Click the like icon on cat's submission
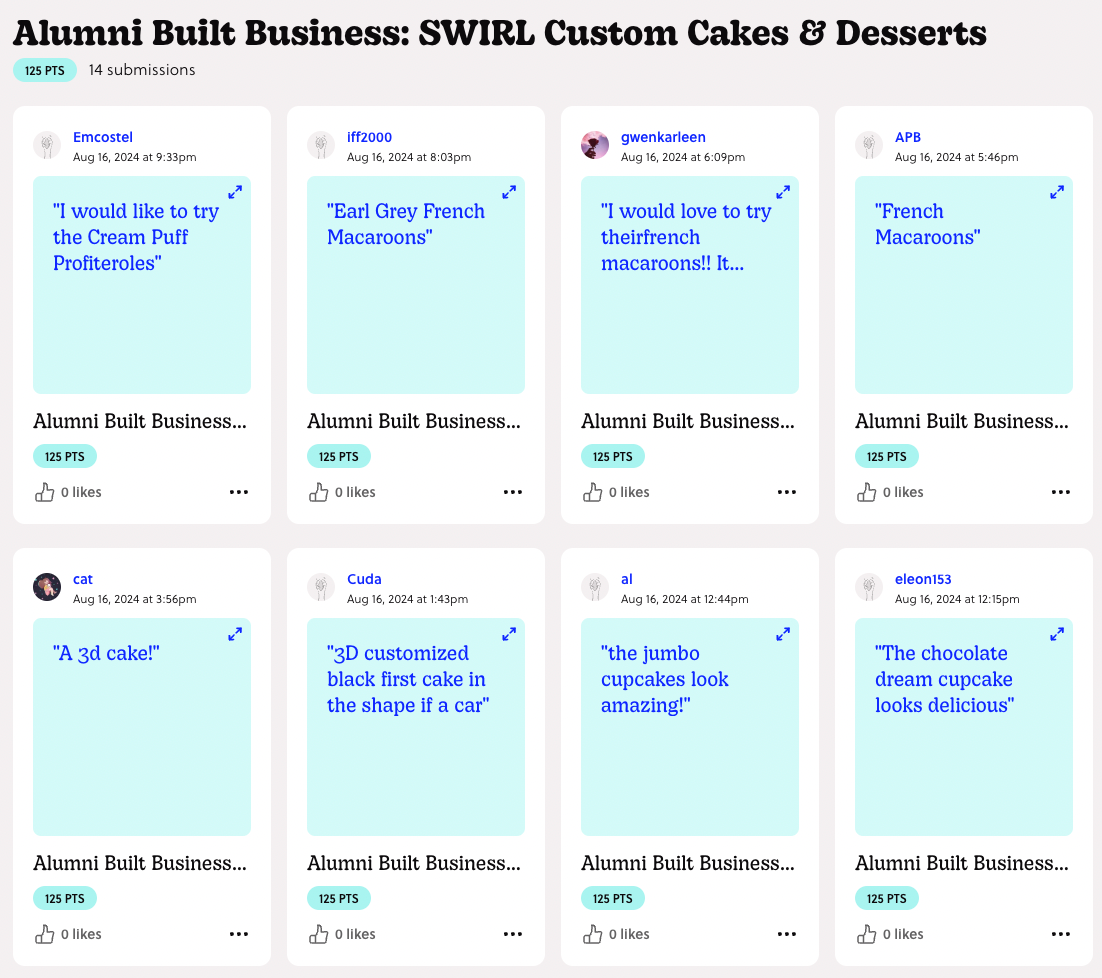This screenshot has height=978, width=1102. tap(45, 933)
